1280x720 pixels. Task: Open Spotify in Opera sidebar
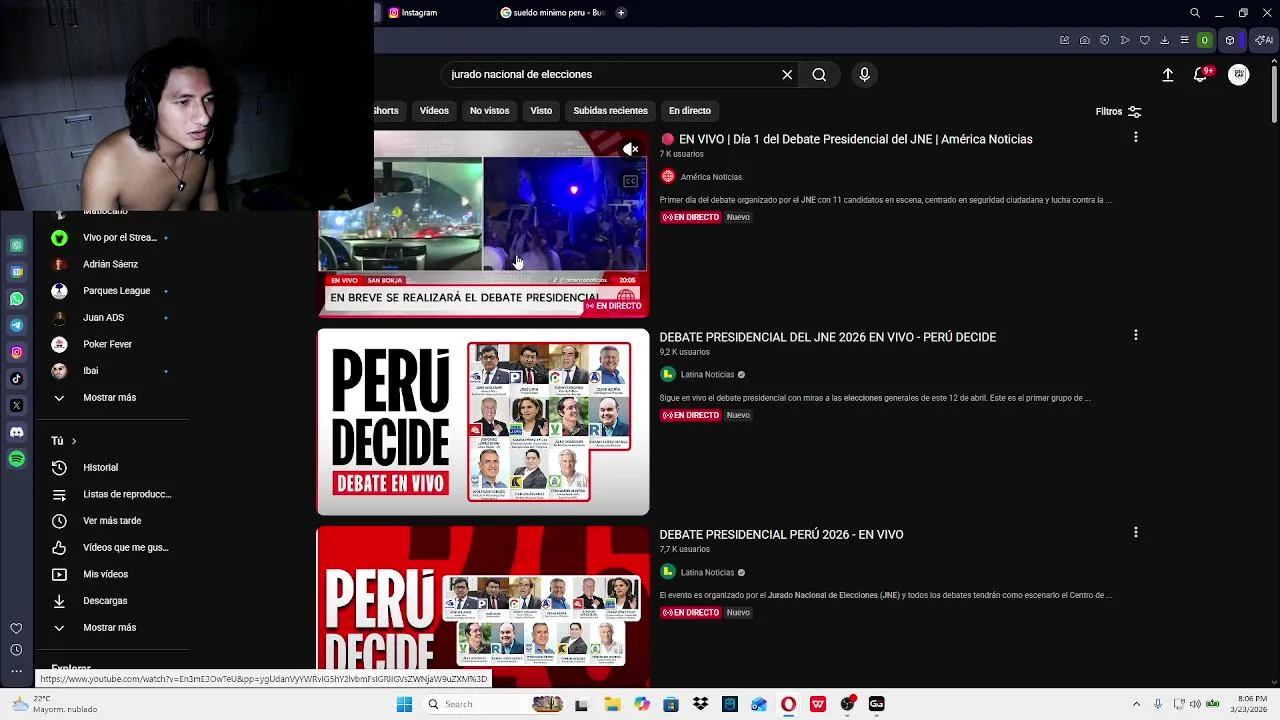(17, 459)
